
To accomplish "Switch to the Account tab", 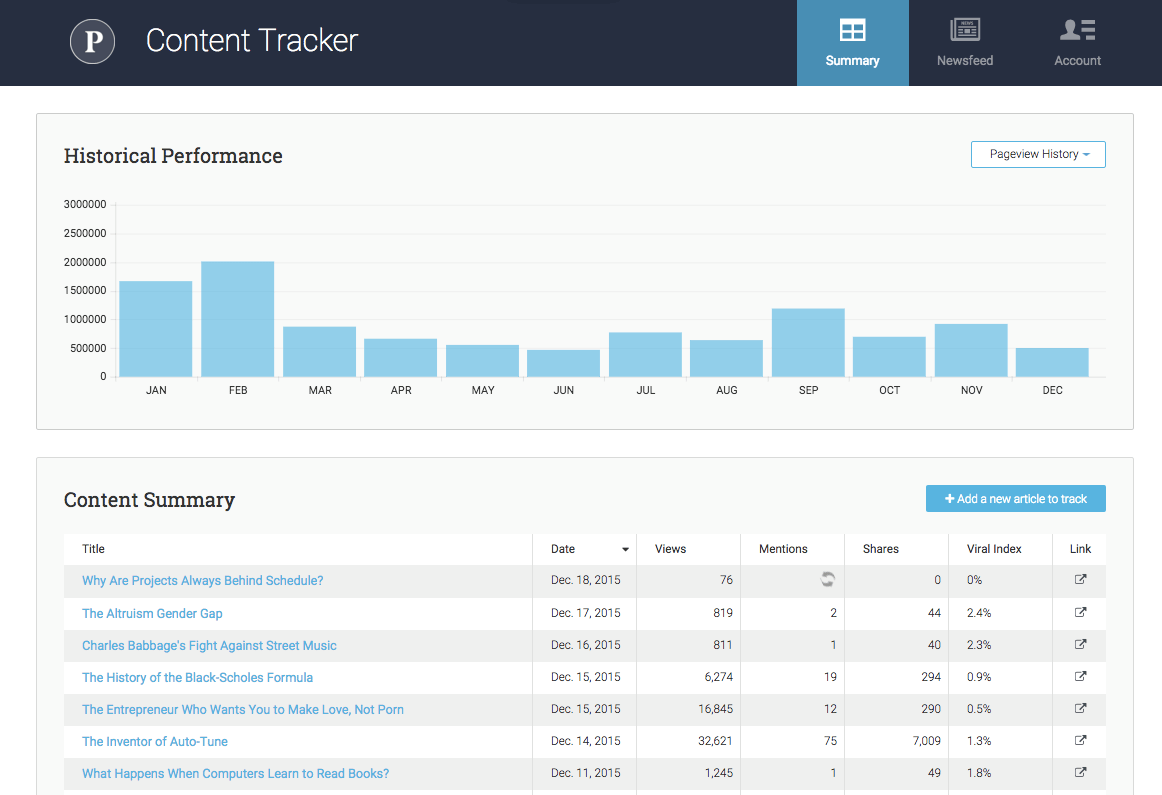I will [1077, 43].
